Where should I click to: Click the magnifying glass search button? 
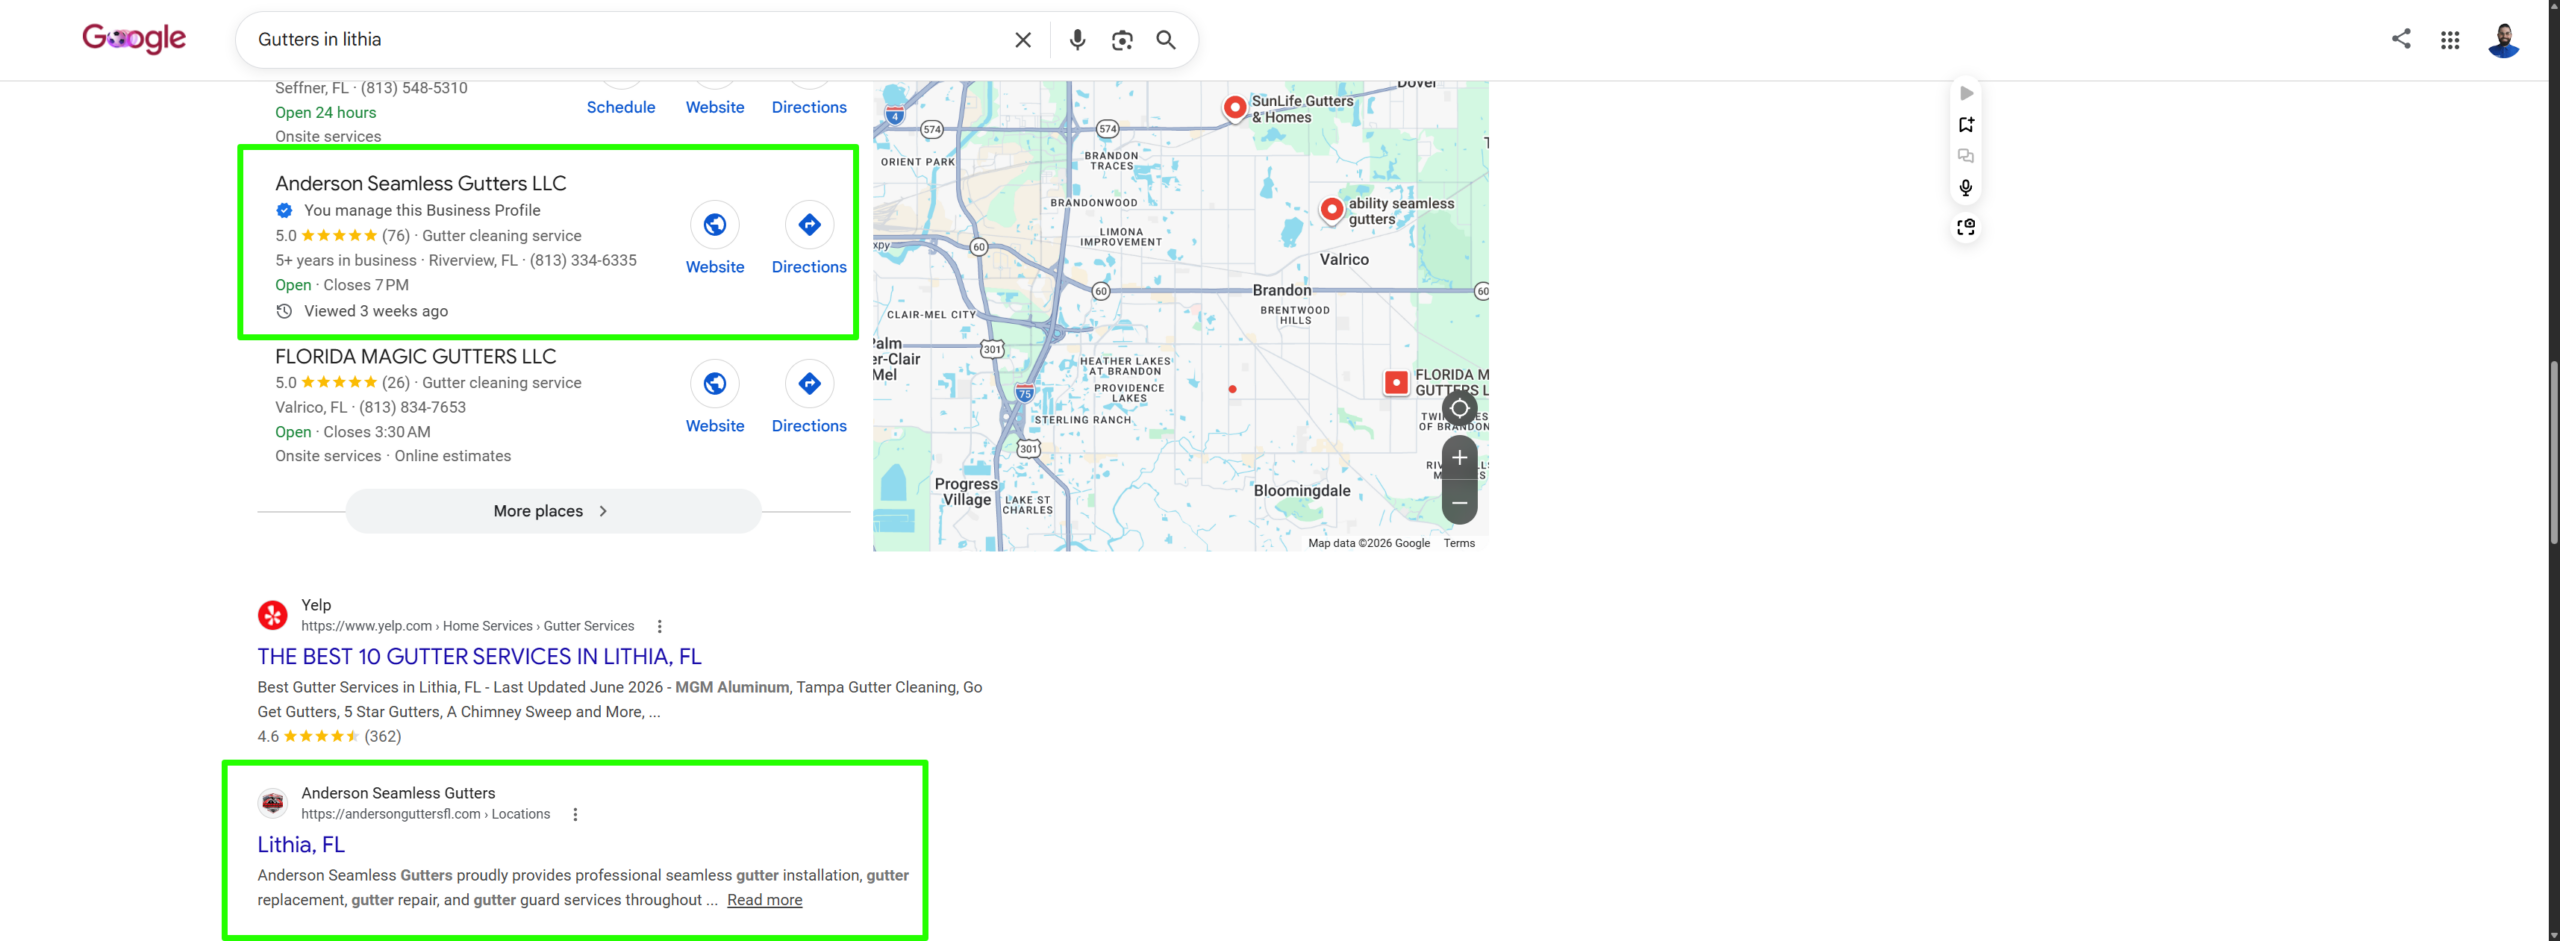pos(1166,40)
